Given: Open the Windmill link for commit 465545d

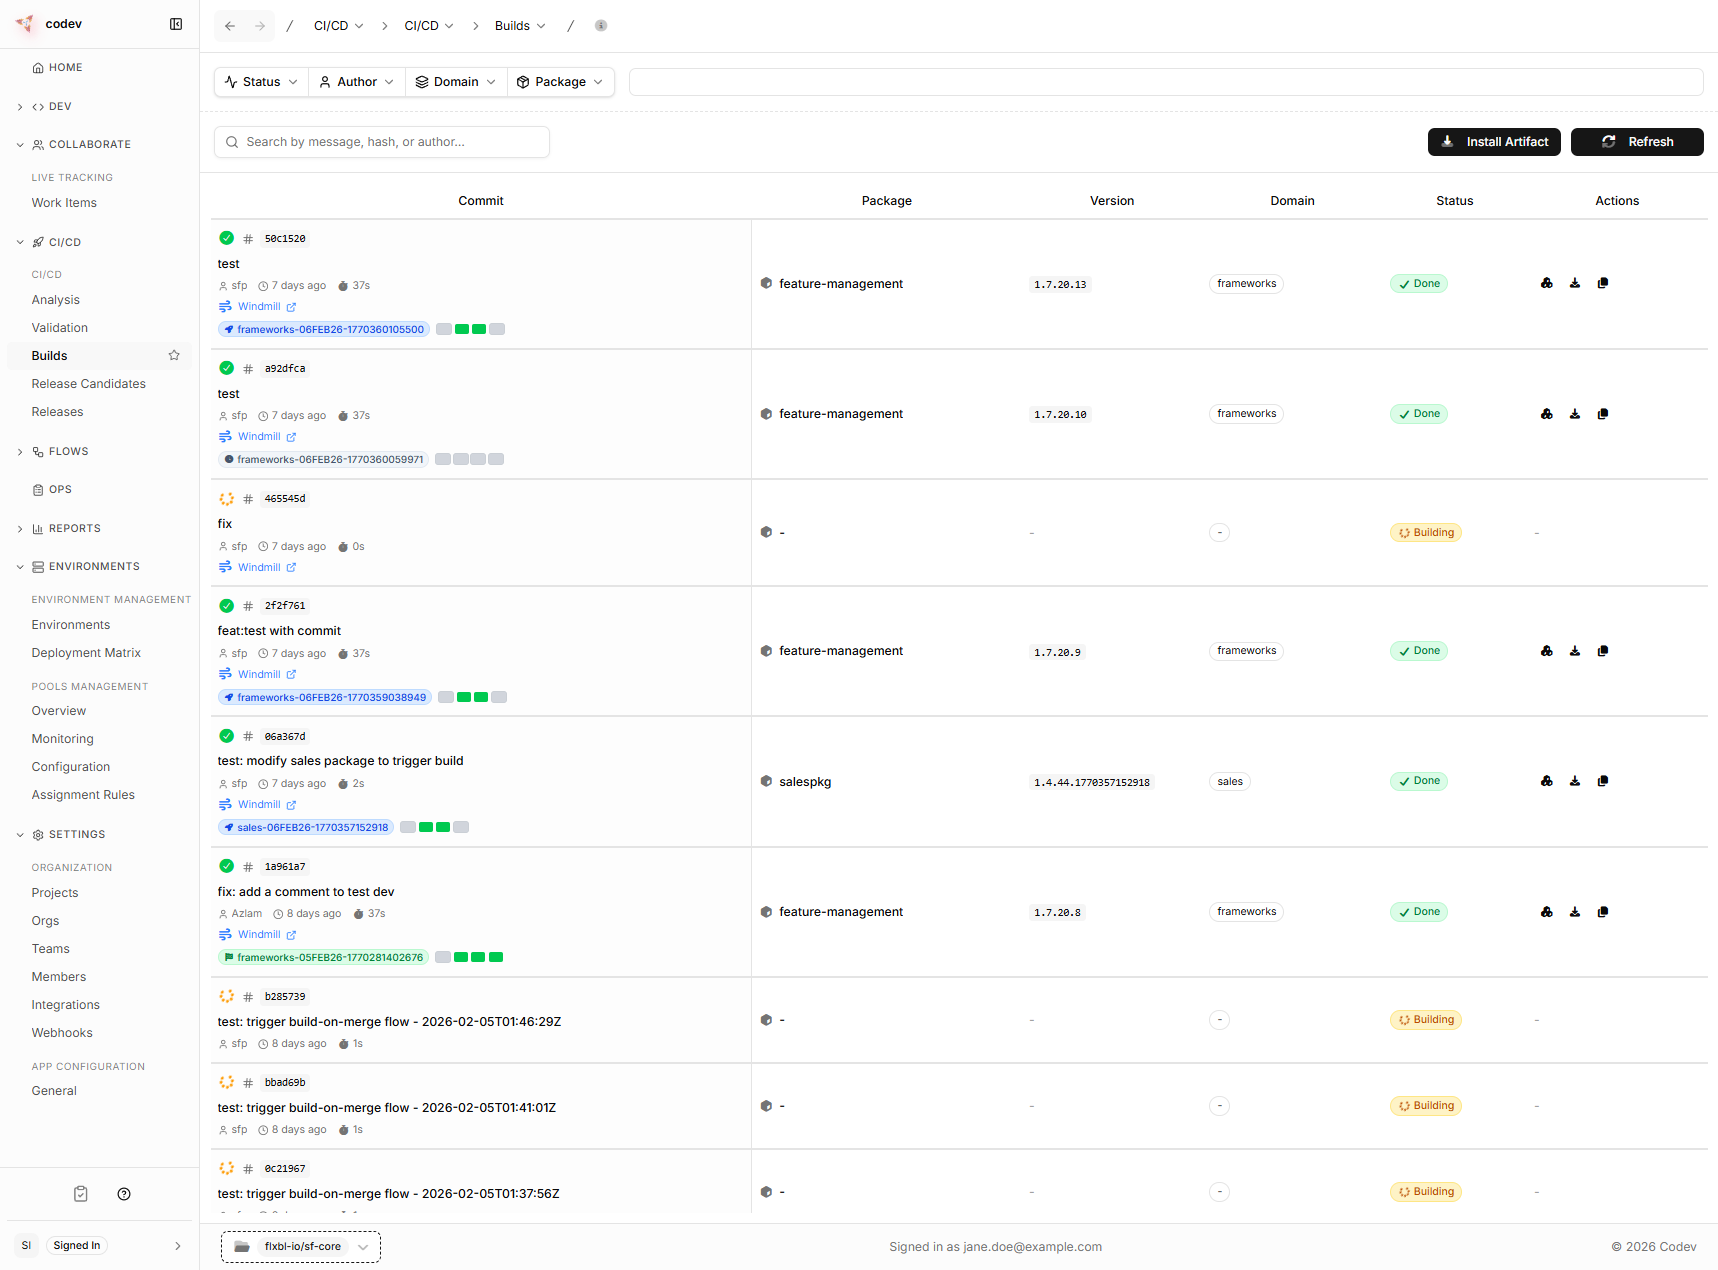Looking at the screenshot, I should (x=258, y=567).
